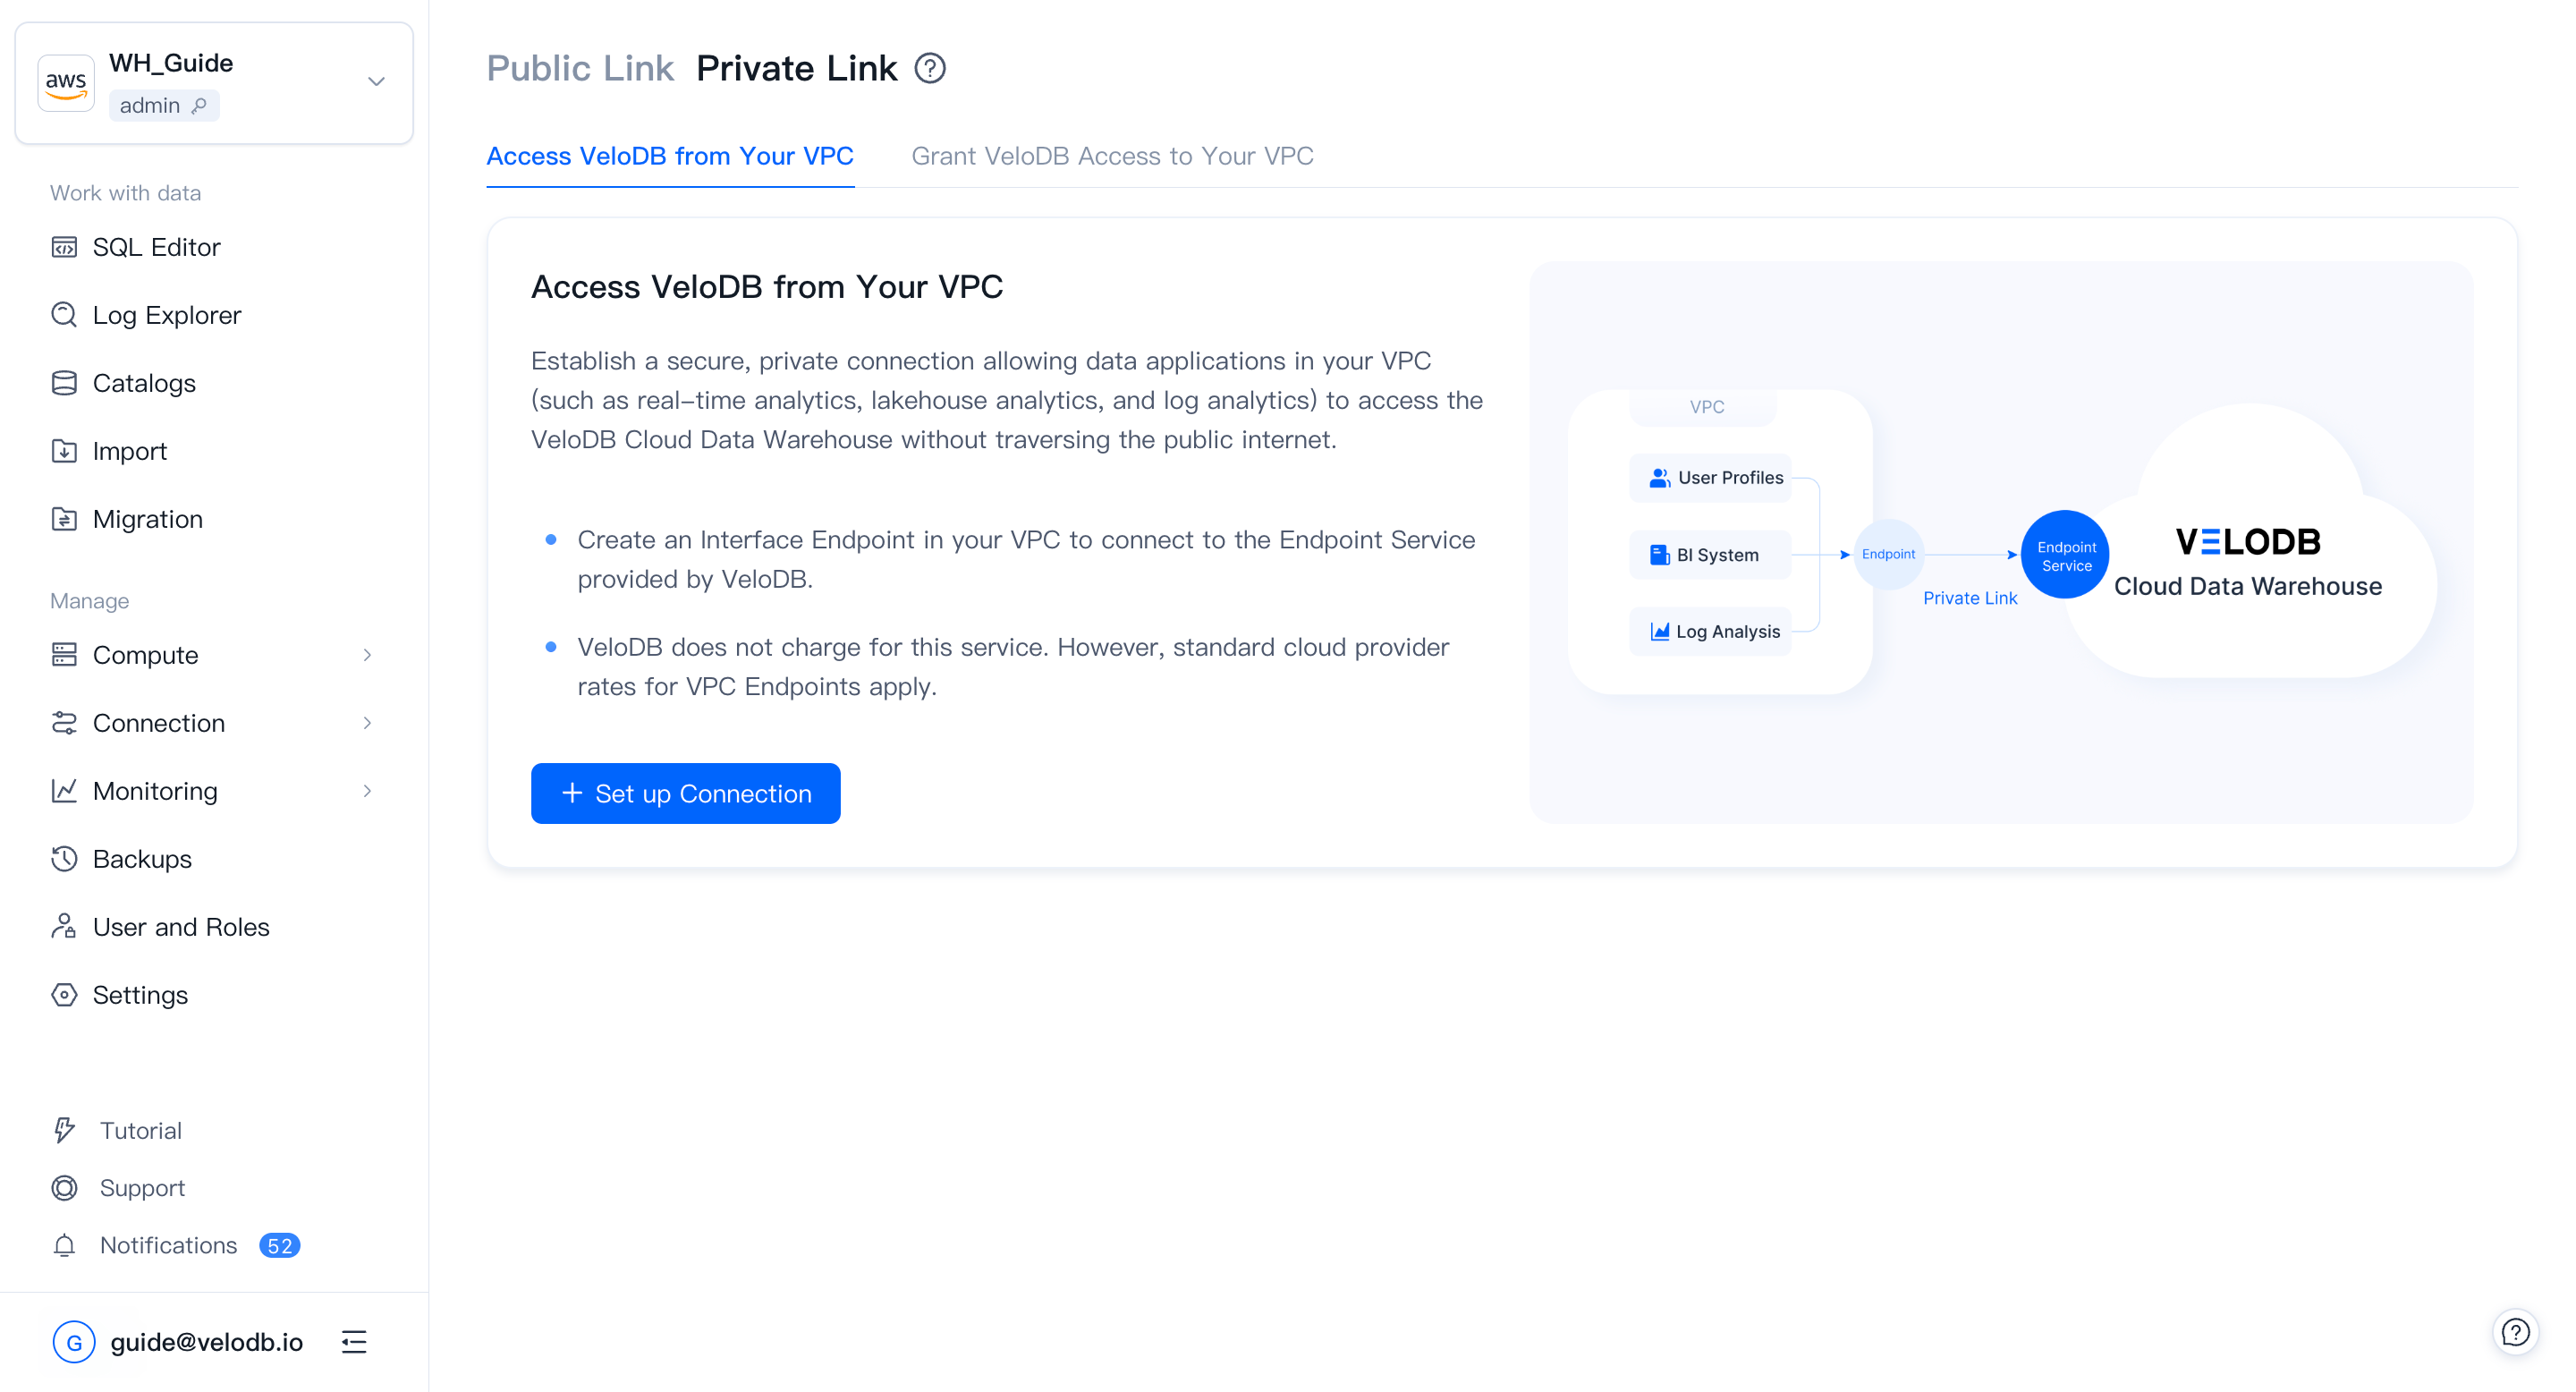Click the SQL Editor icon in sidebar
The height and width of the screenshot is (1392, 2576).
click(64, 247)
